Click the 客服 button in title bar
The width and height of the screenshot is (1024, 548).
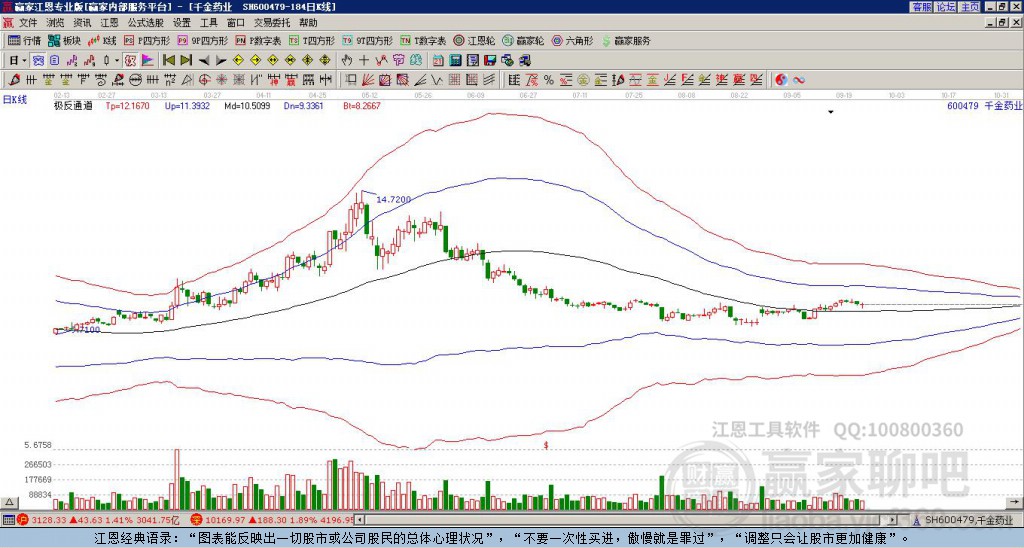(x=922, y=7)
